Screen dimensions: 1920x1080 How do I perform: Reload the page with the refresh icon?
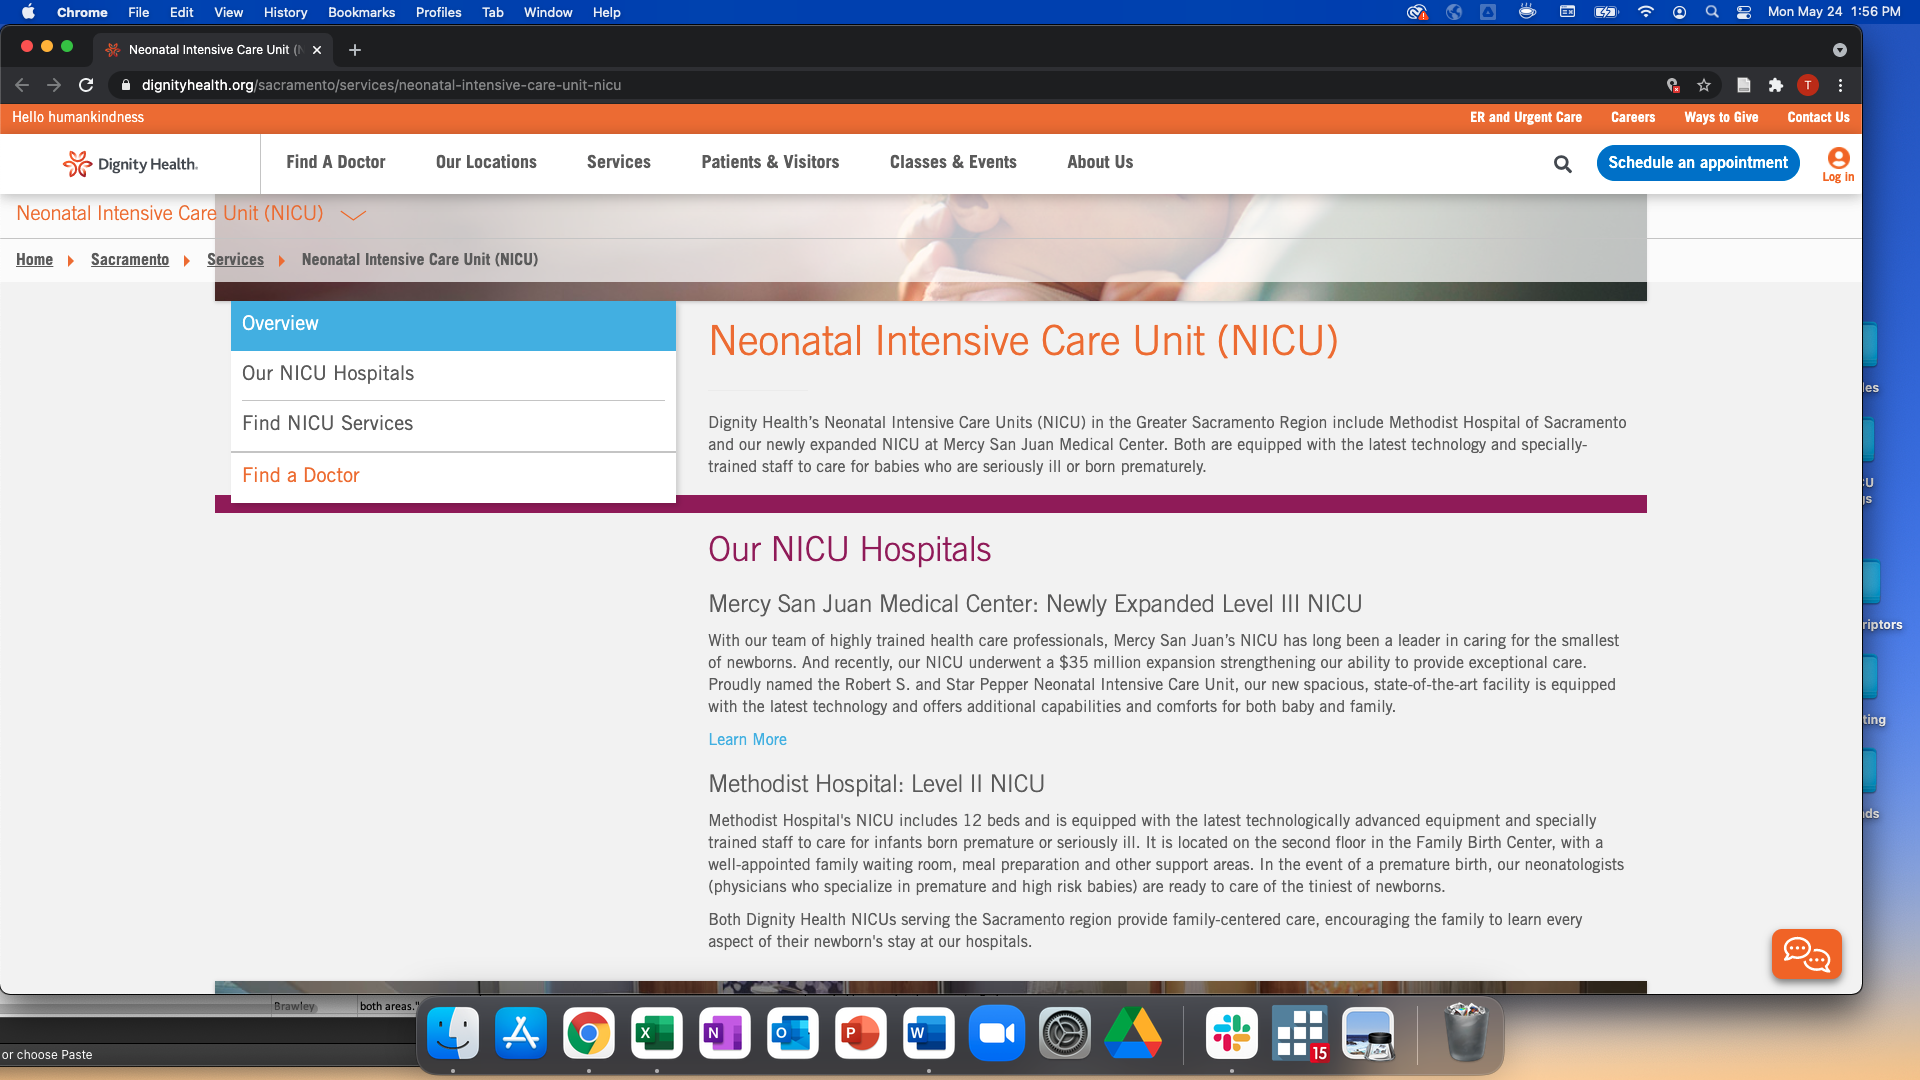tap(86, 85)
